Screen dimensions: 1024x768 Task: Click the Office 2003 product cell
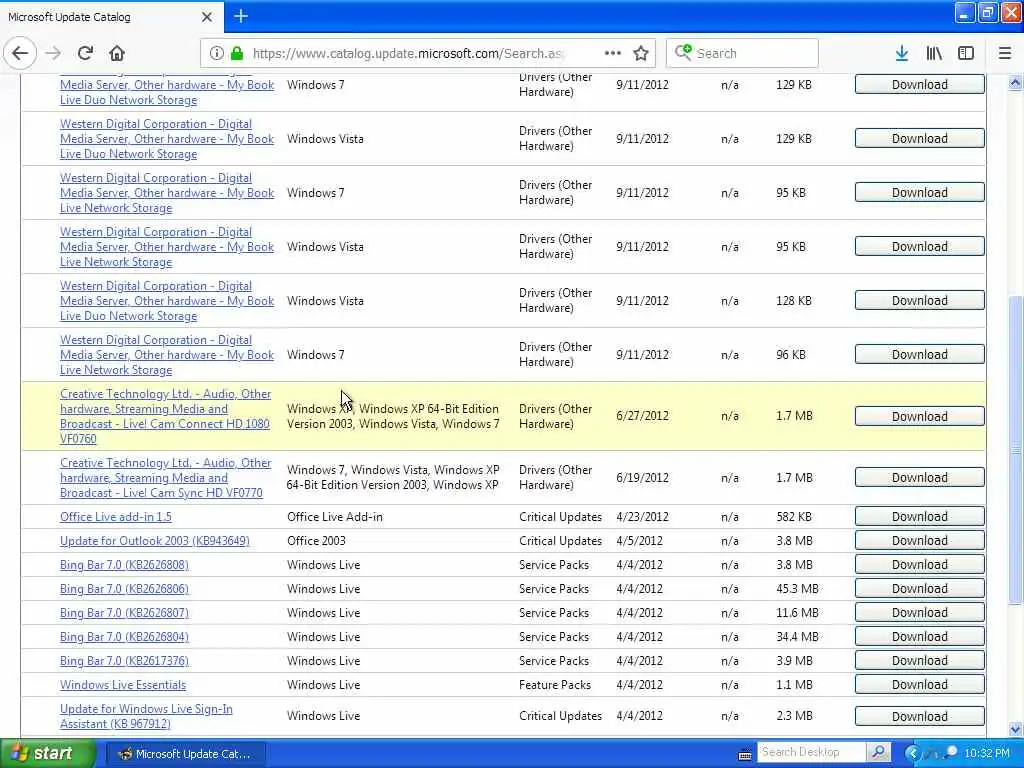click(316, 541)
